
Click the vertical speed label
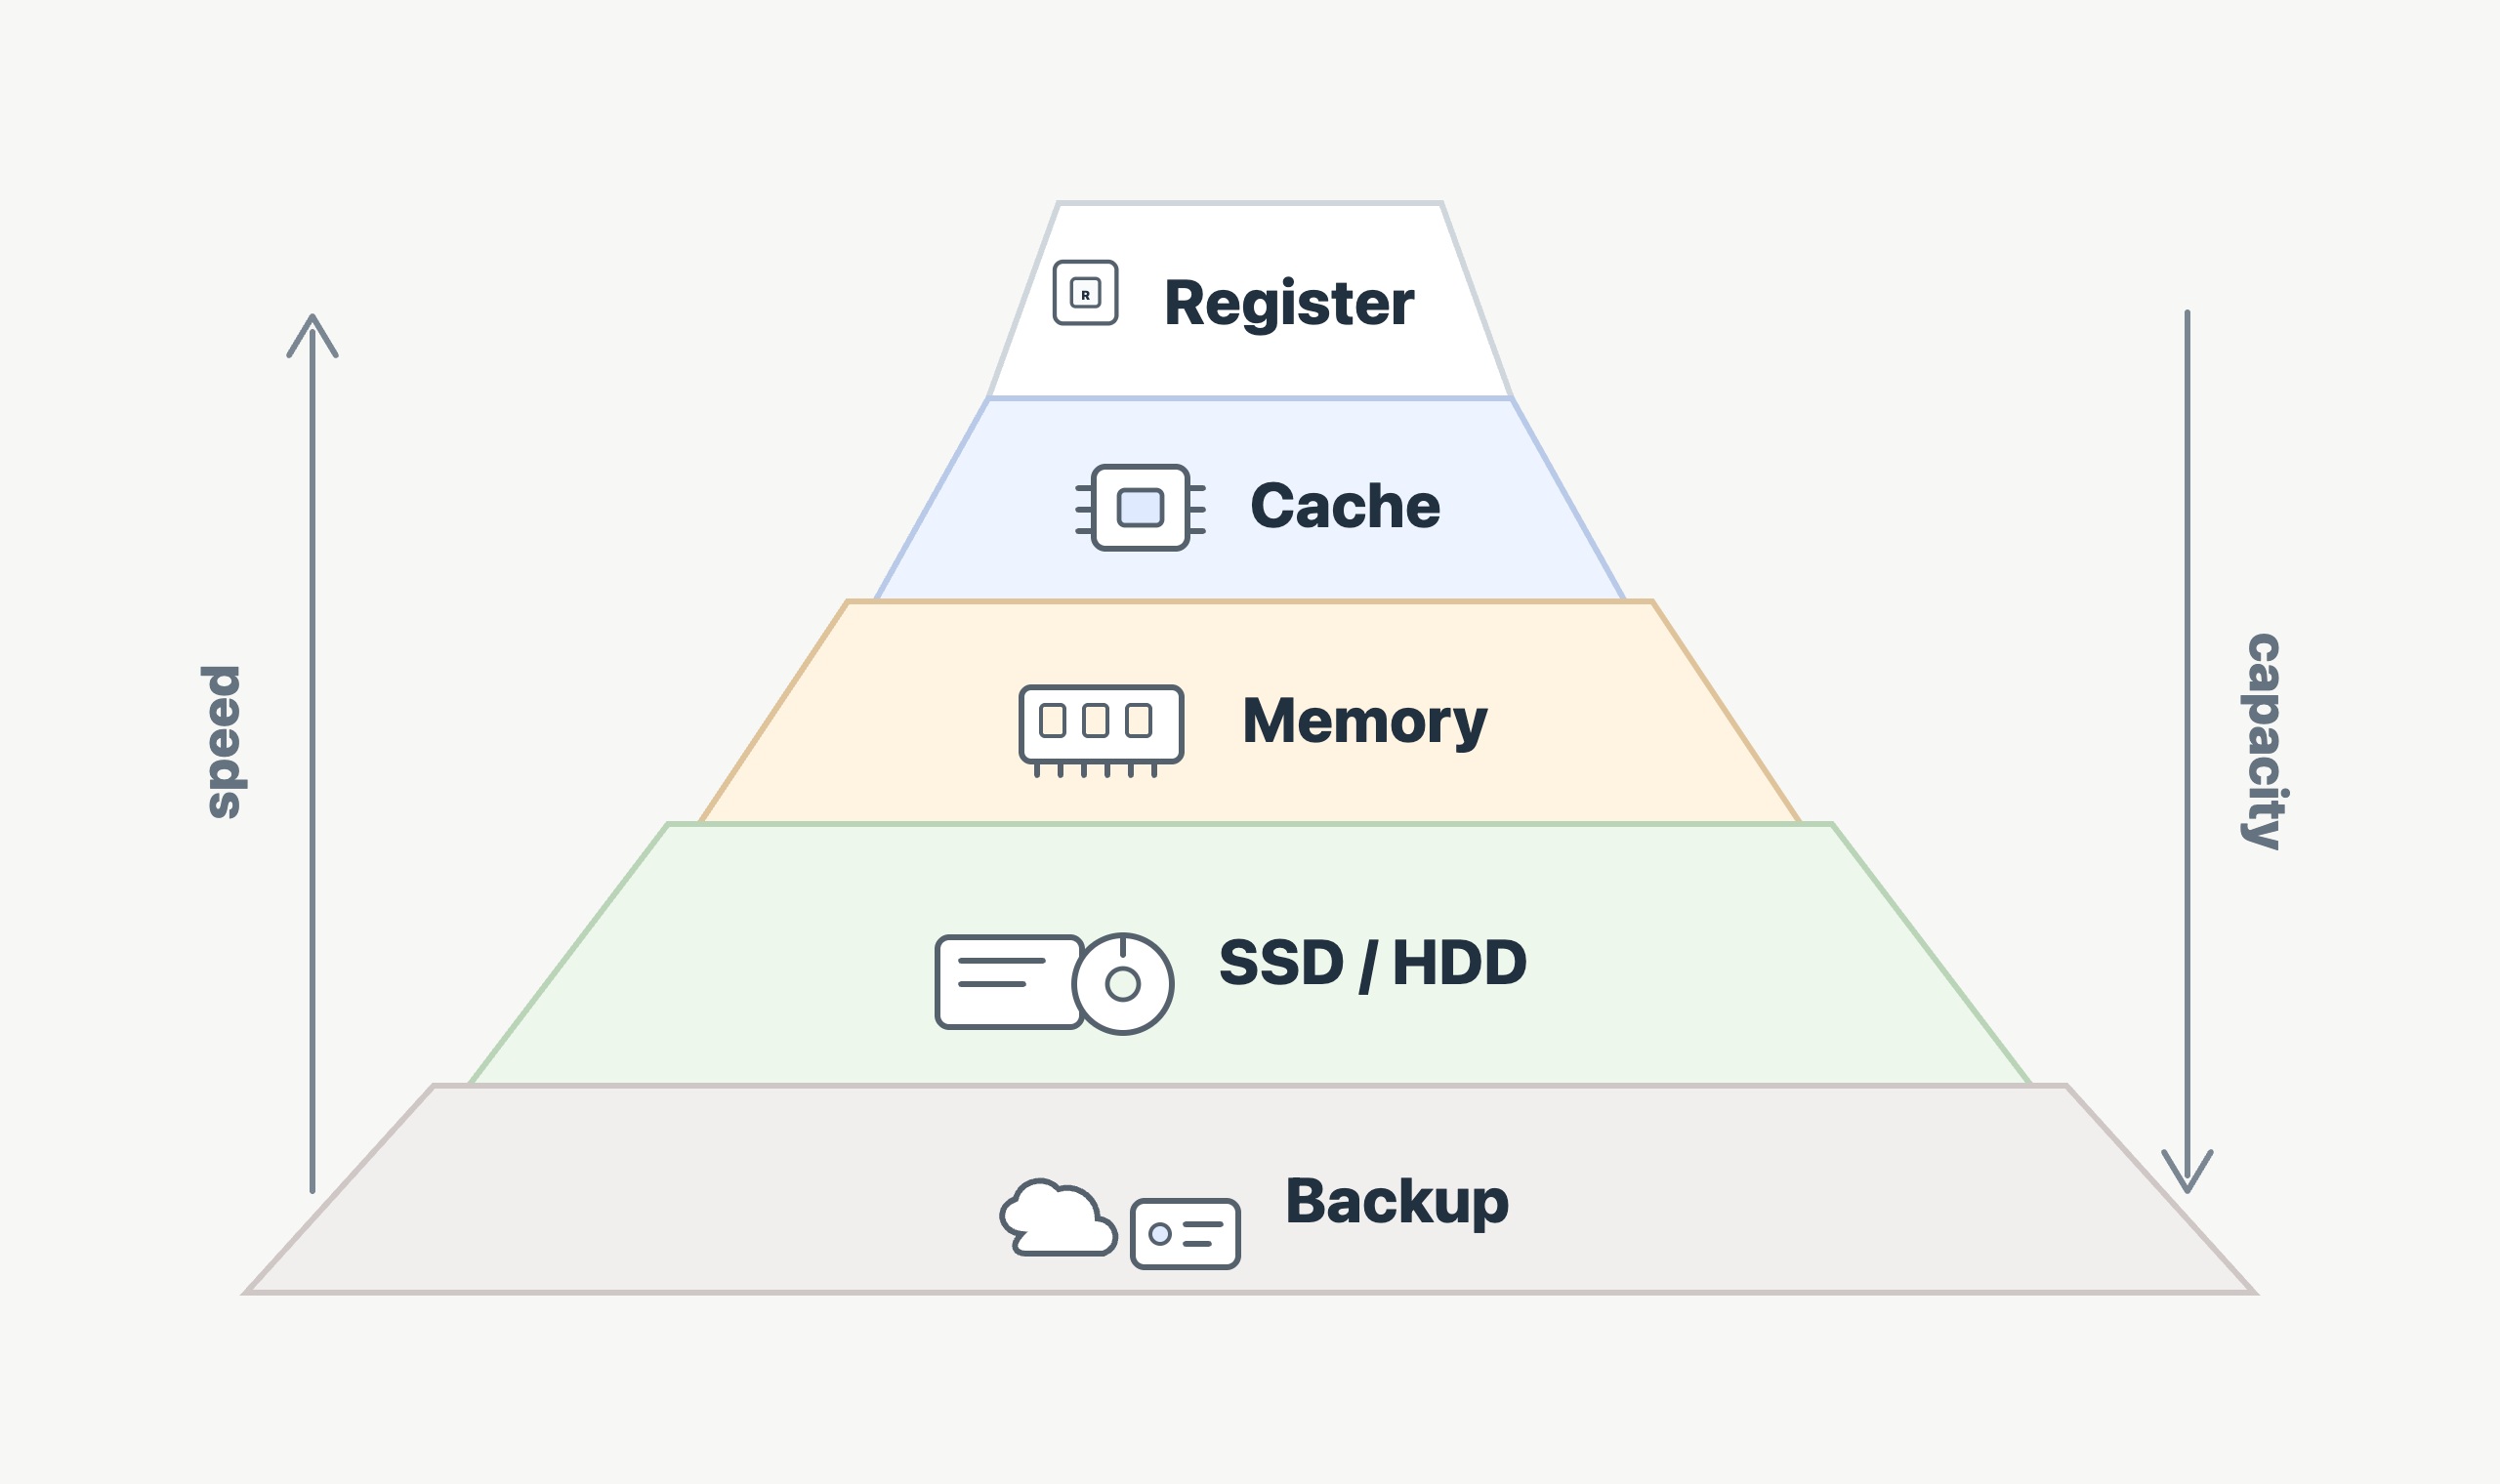[223, 742]
